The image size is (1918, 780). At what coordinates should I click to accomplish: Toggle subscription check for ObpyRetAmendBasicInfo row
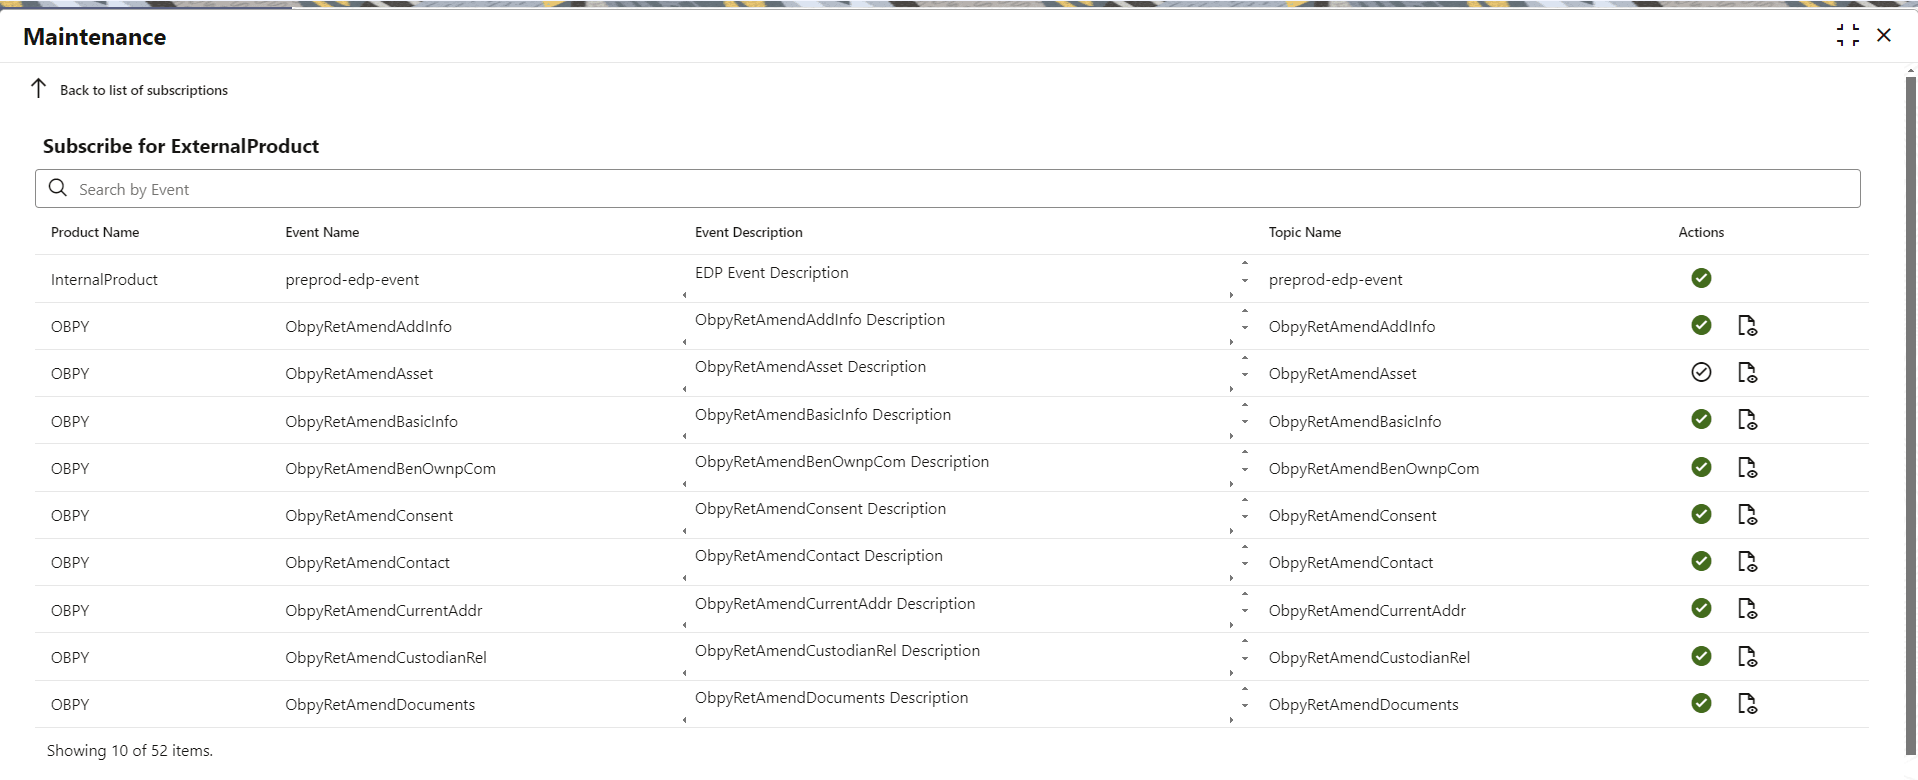(1701, 419)
